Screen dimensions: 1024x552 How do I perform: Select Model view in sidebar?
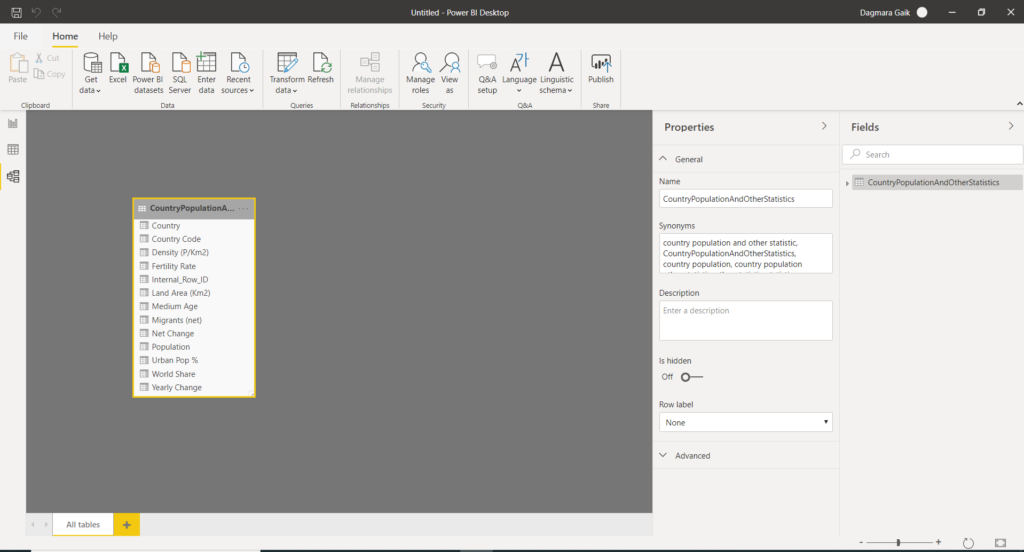pyautogui.click(x=13, y=176)
